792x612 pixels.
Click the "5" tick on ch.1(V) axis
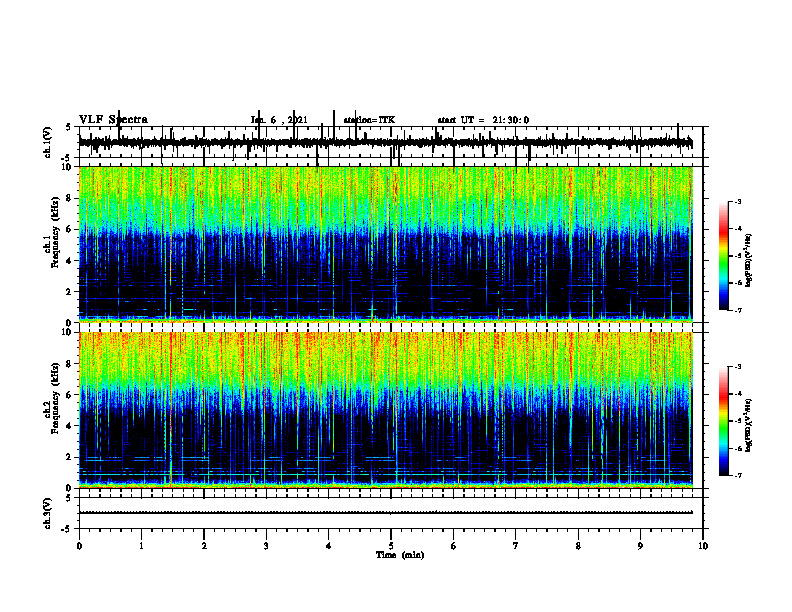click(x=69, y=127)
